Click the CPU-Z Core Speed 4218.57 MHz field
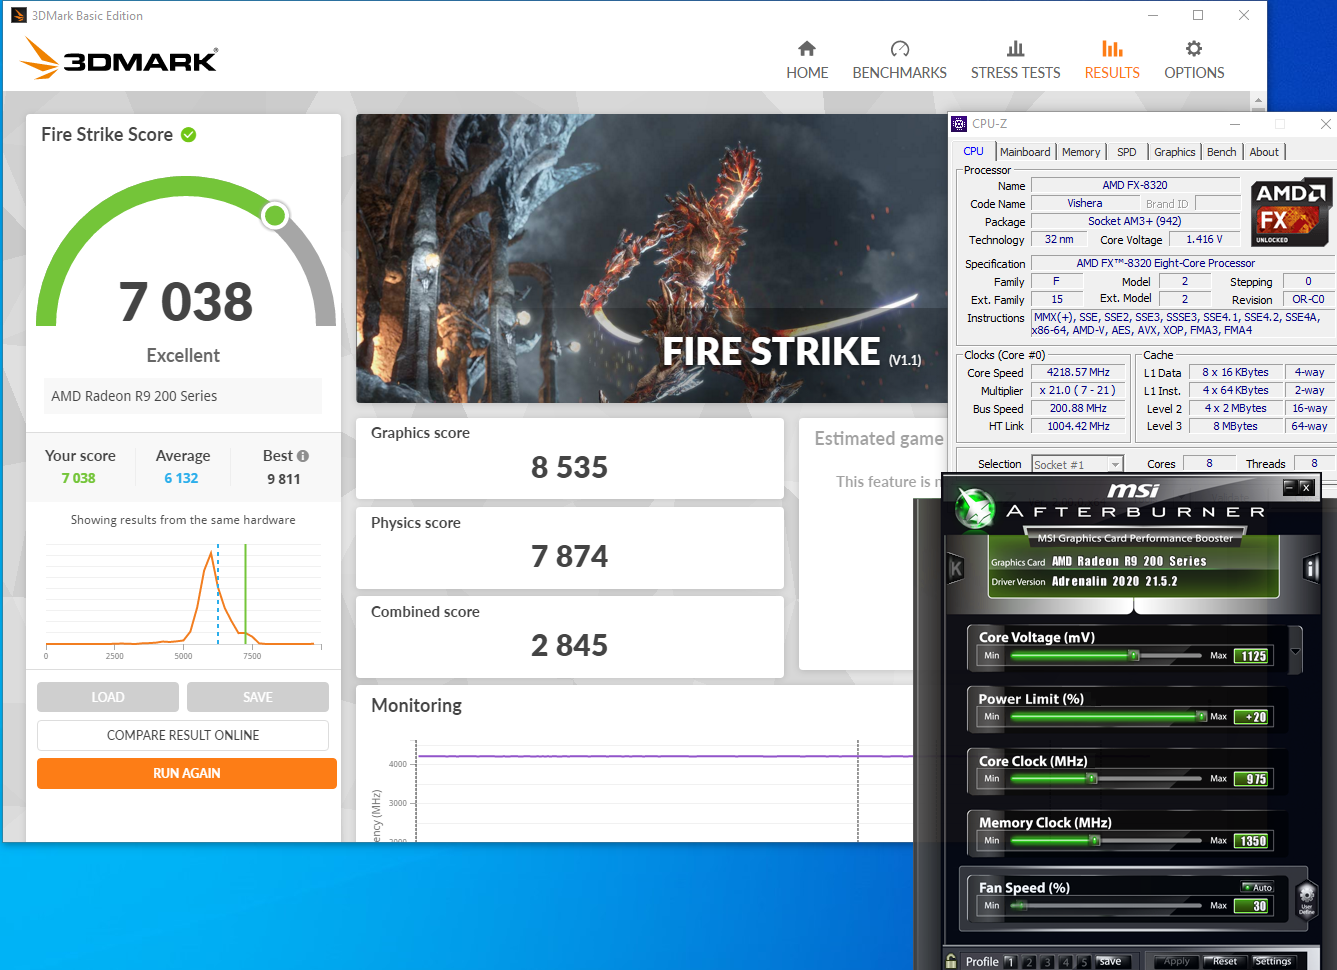 [1078, 372]
